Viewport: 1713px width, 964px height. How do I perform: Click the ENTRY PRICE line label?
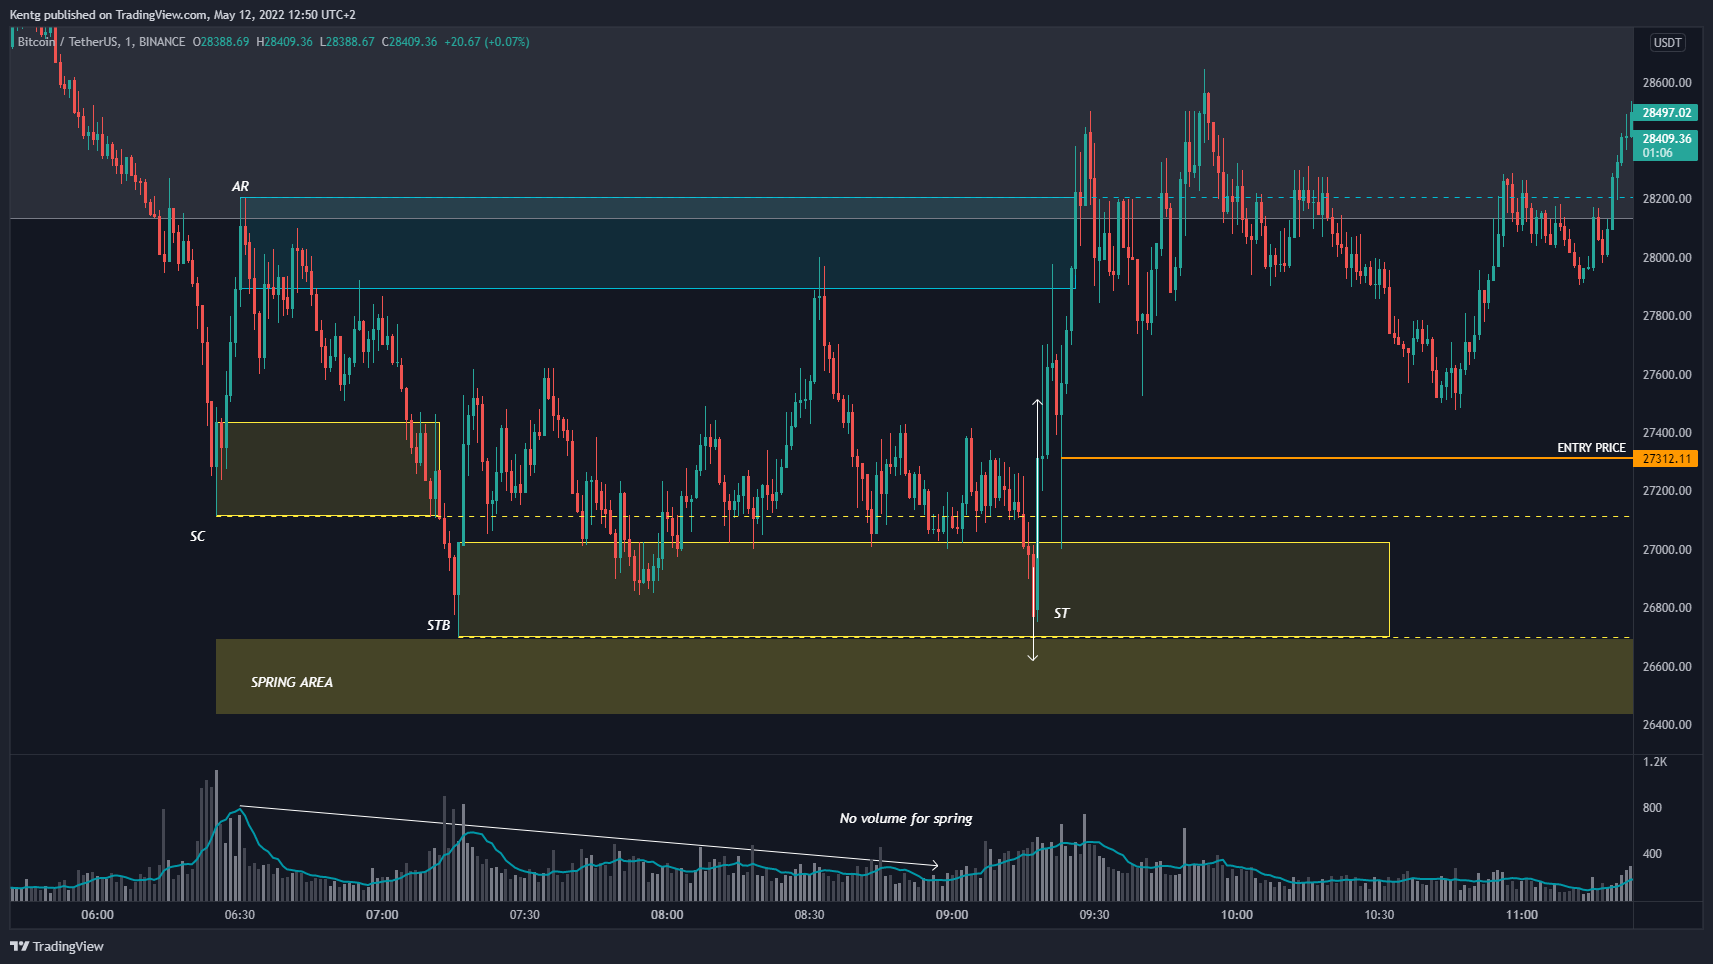[1591, 448]
